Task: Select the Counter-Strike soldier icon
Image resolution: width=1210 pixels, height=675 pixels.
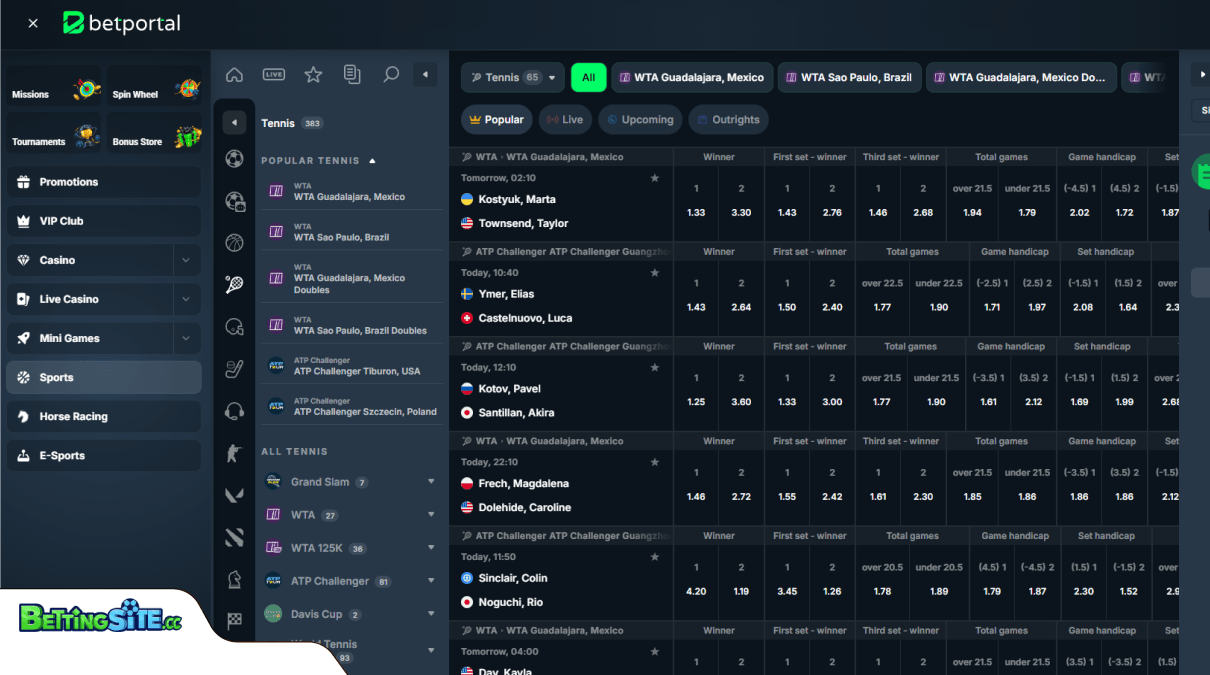Action: [x=235, y=453]
